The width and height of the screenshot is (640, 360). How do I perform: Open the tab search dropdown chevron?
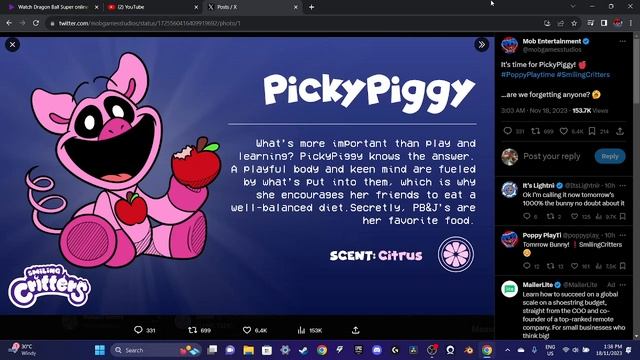[x=573, y=7]
